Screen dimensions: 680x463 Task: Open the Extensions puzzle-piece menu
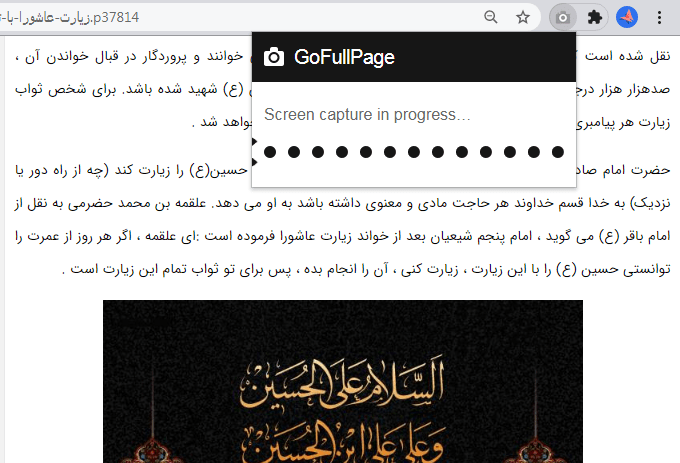595,17
